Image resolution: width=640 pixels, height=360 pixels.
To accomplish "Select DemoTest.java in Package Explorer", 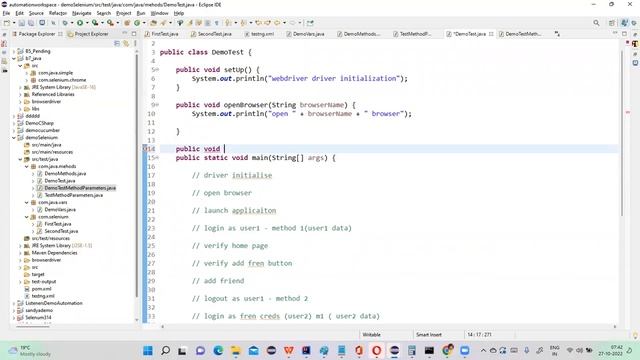I will tap(60, 181).
